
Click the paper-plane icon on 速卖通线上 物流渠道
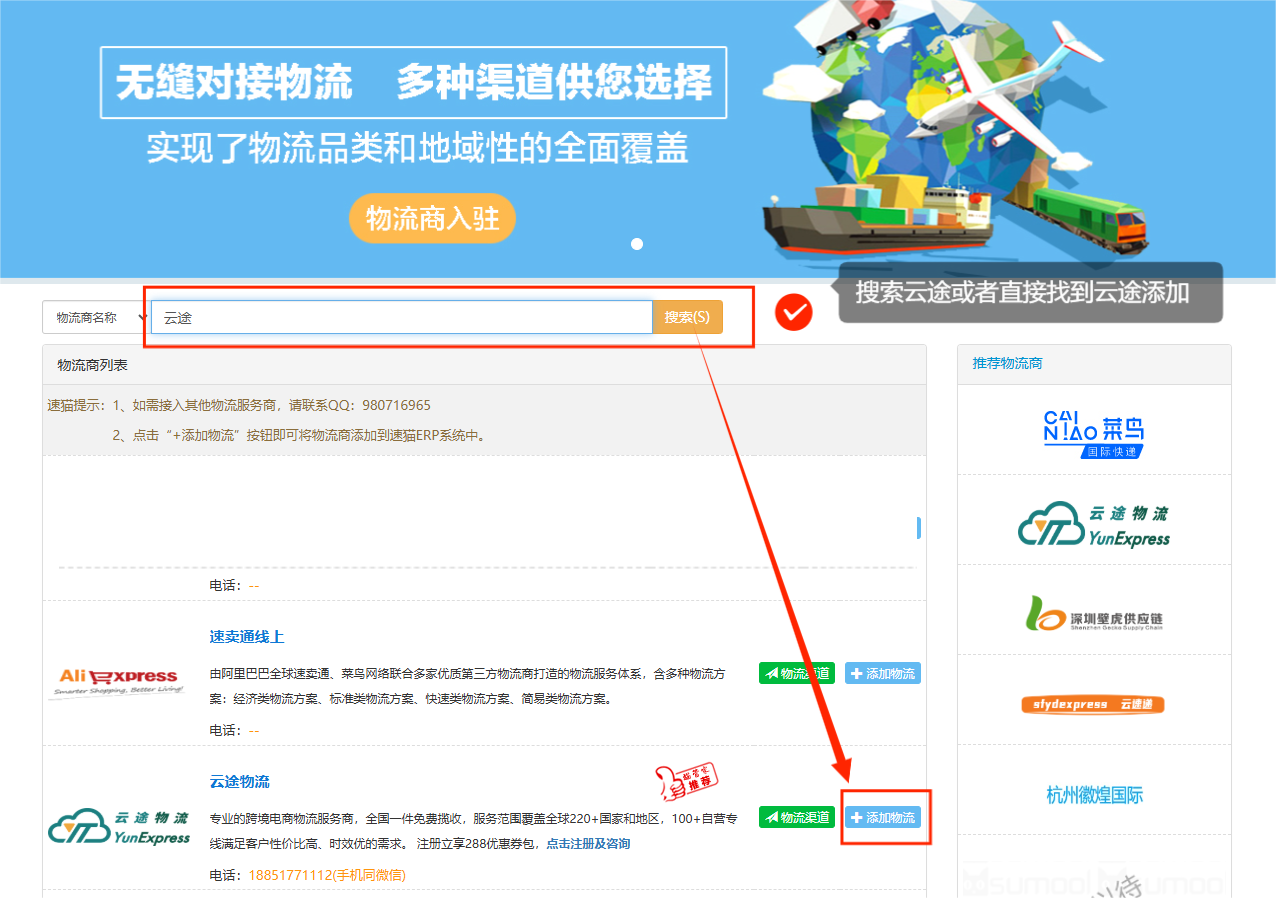tap(771, 674)
